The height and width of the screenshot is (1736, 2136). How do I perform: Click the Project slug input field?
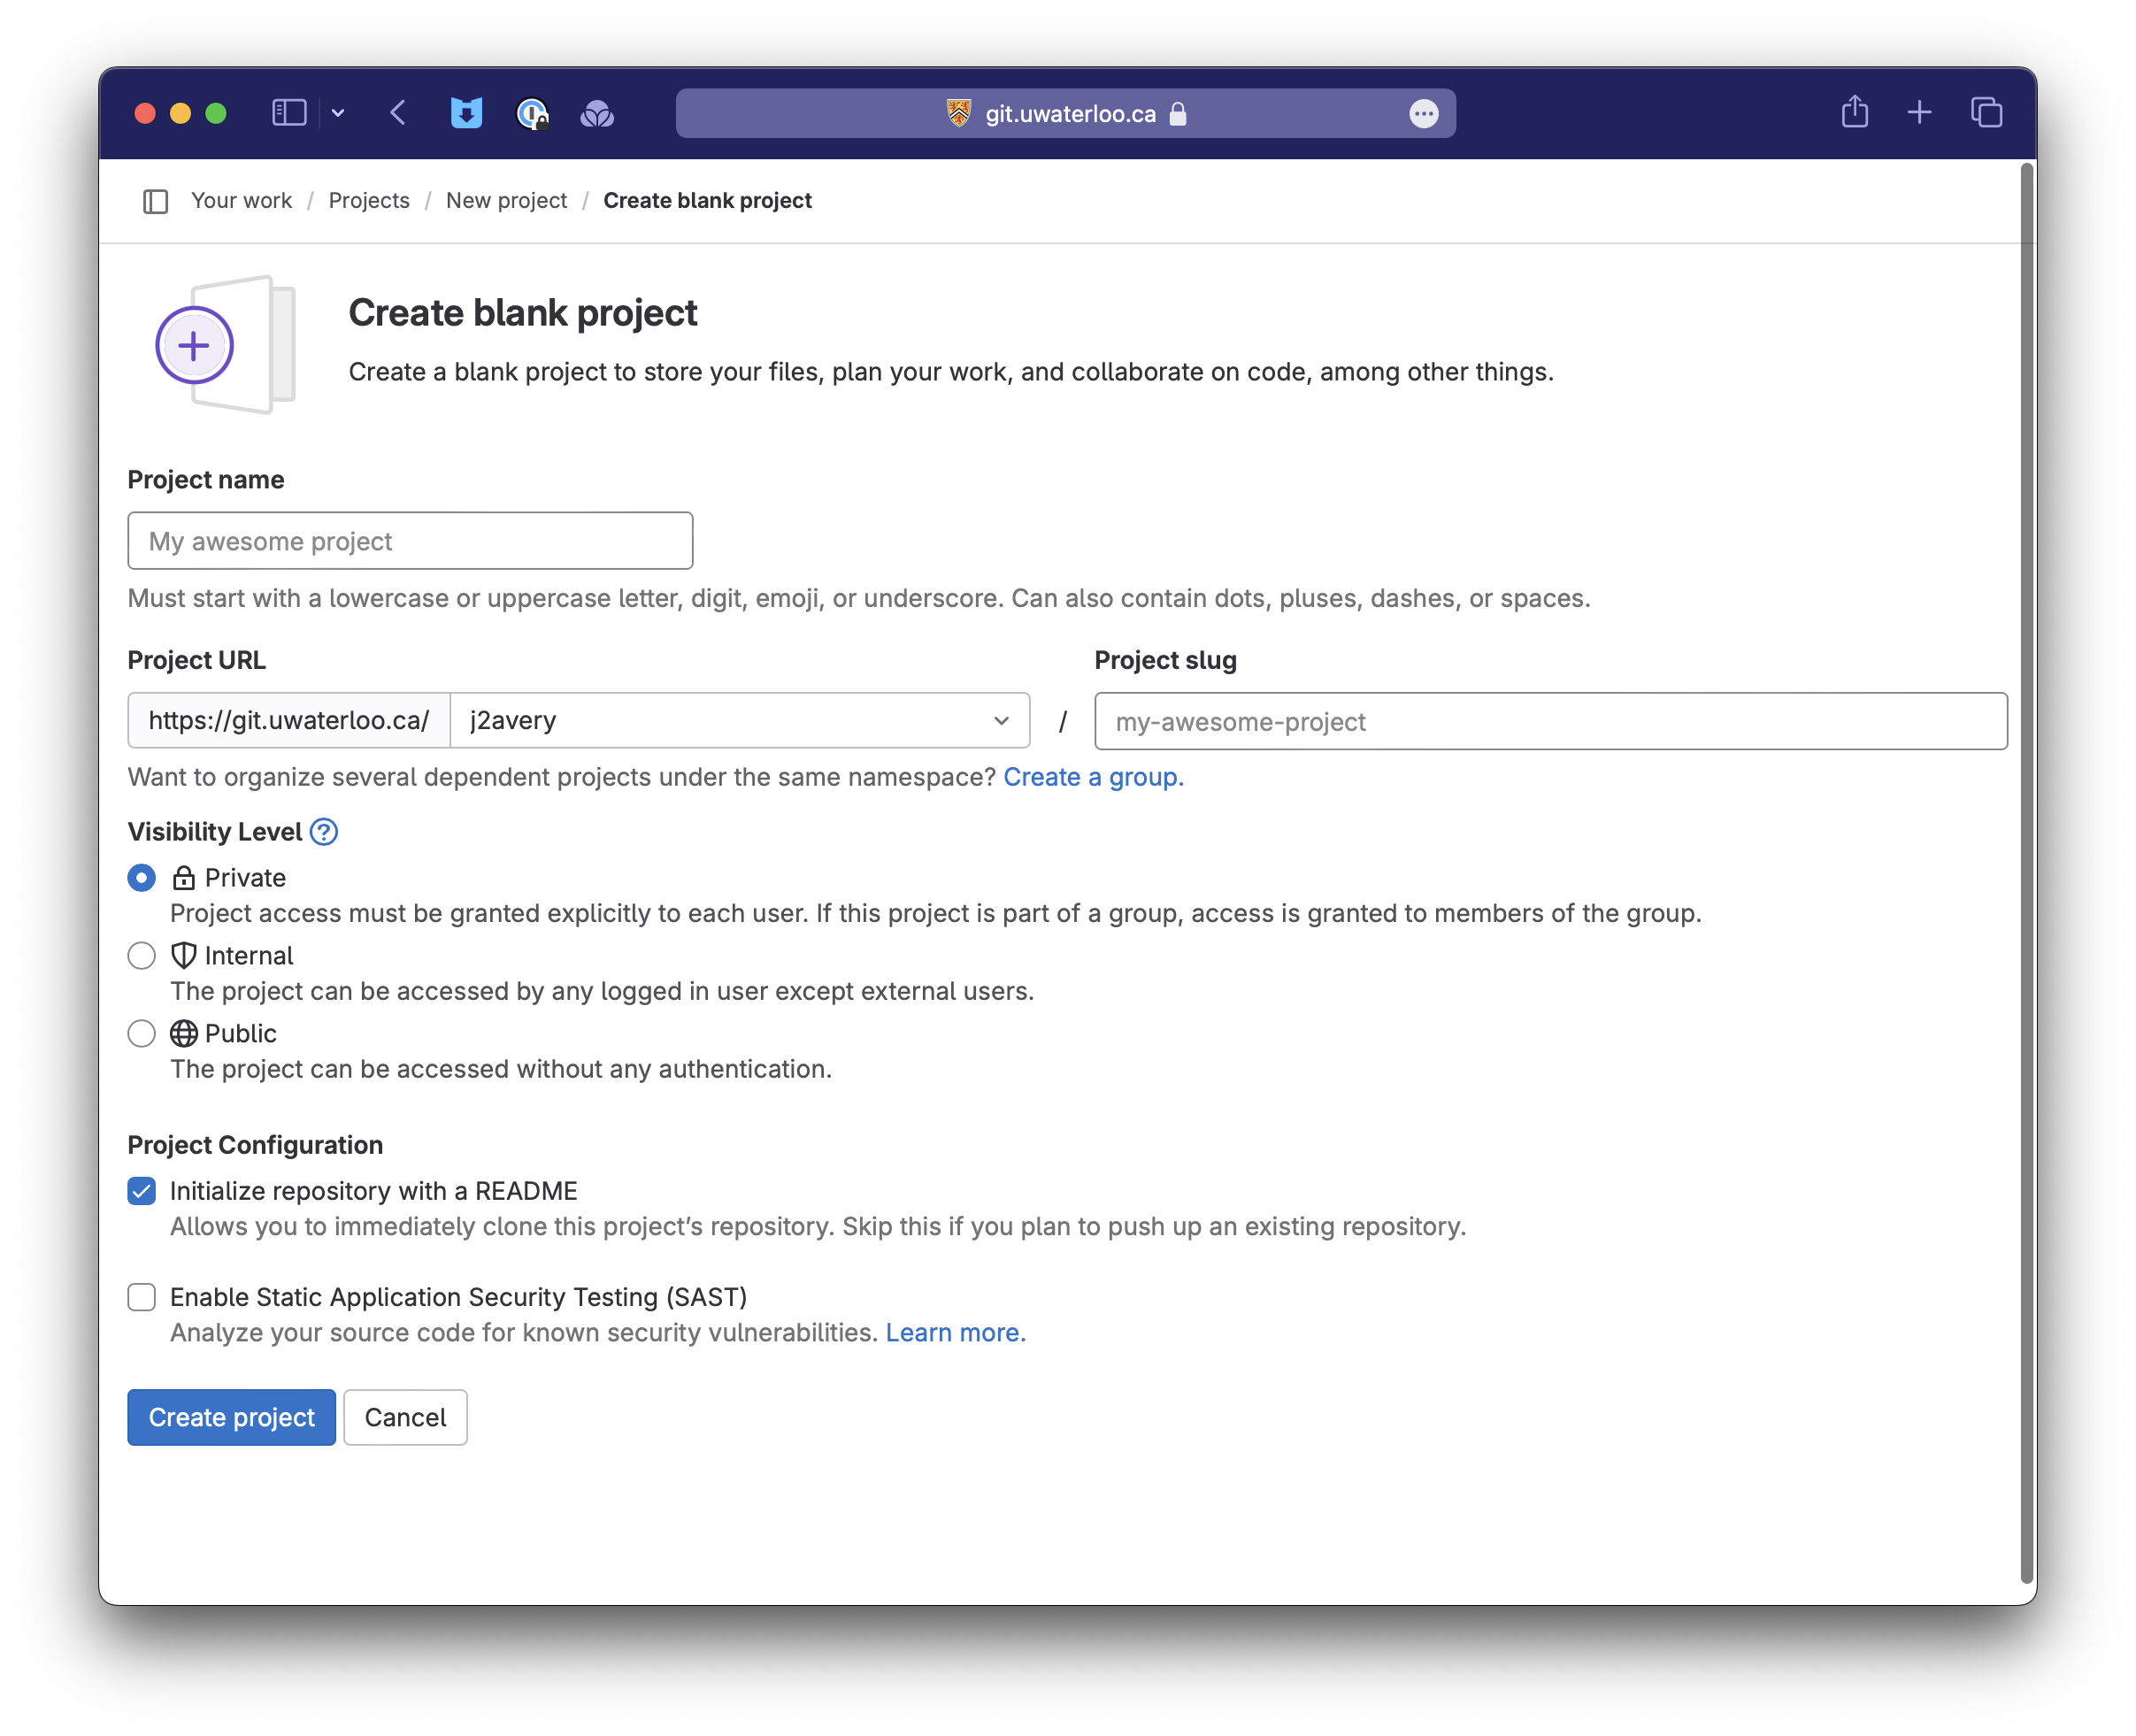[x=1551, y=719]
